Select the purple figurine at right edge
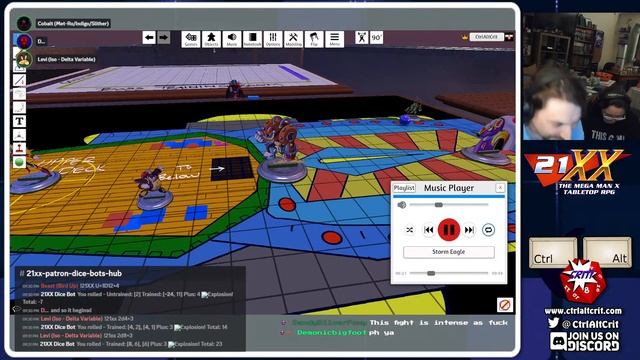This screenshot has height=360, width=640. pyautogui.click(x=491, y=140)
